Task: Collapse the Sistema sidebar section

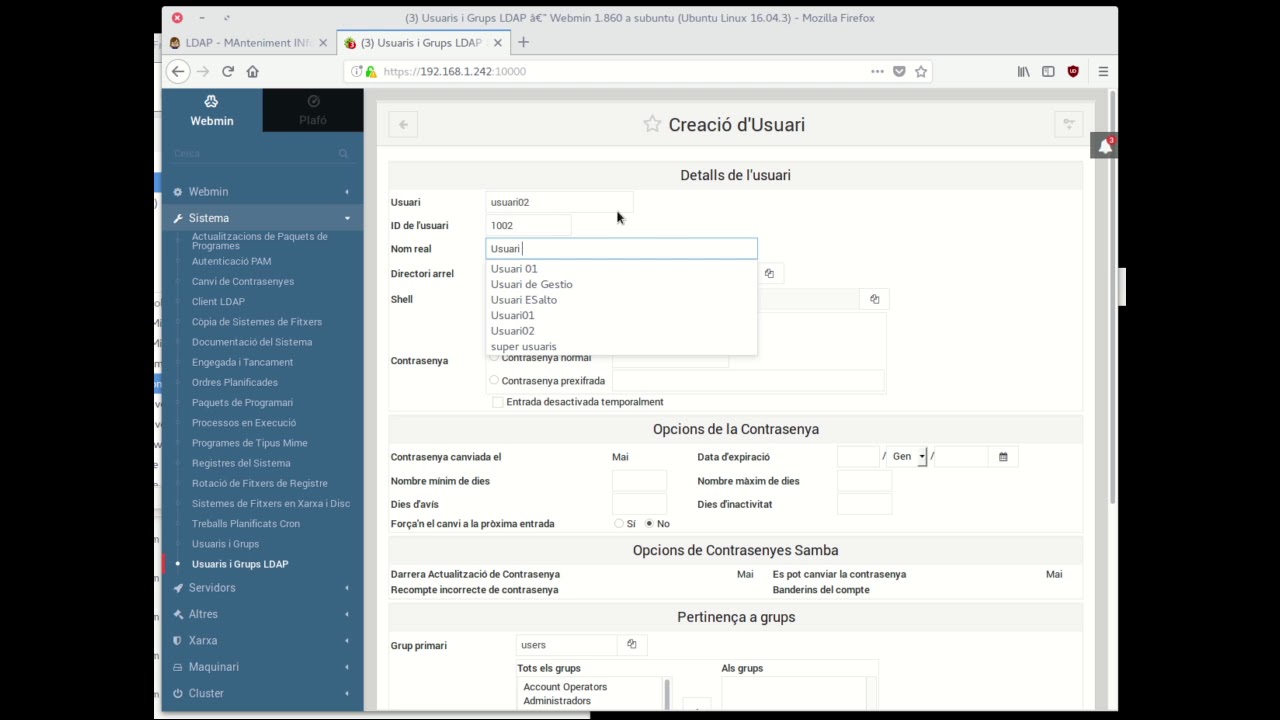Action: [x=263, y=218]
